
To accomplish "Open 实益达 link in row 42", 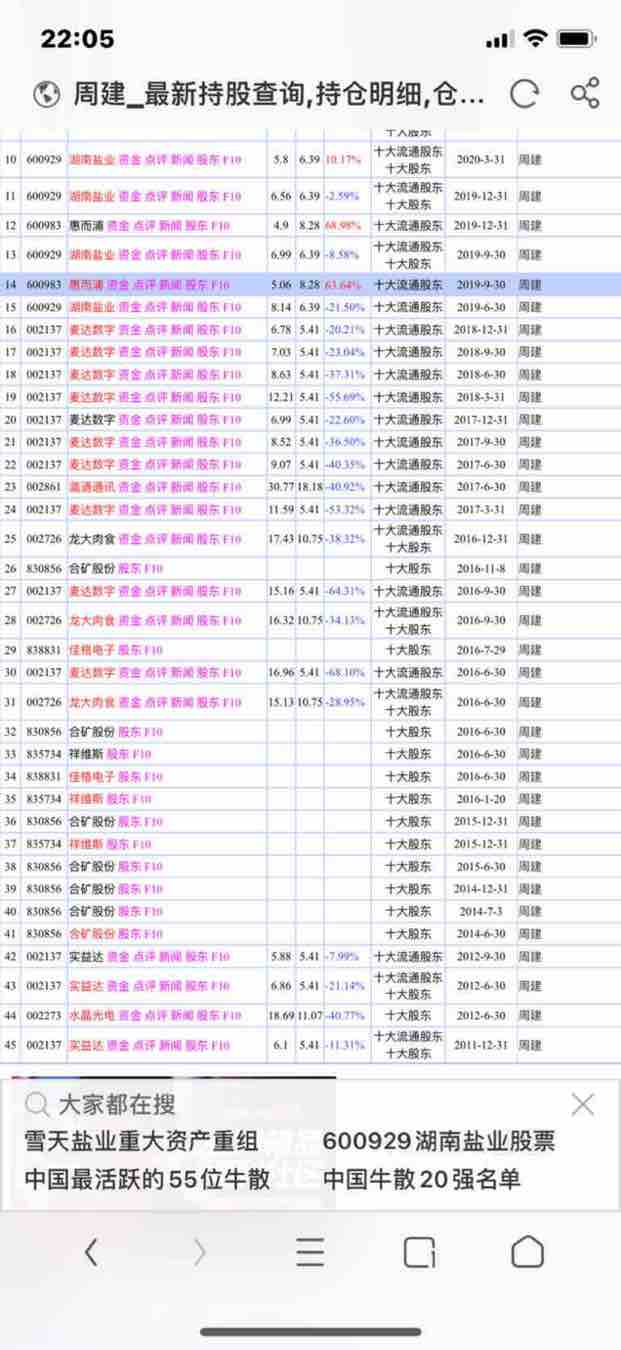I will point(85,957).
